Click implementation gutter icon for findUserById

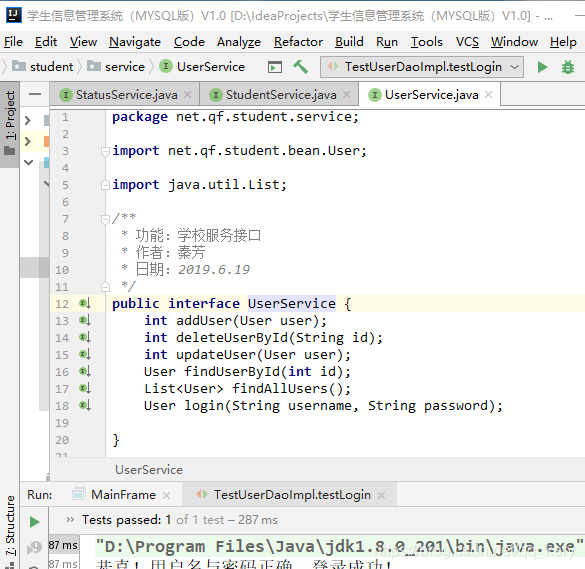click(85, 371)
